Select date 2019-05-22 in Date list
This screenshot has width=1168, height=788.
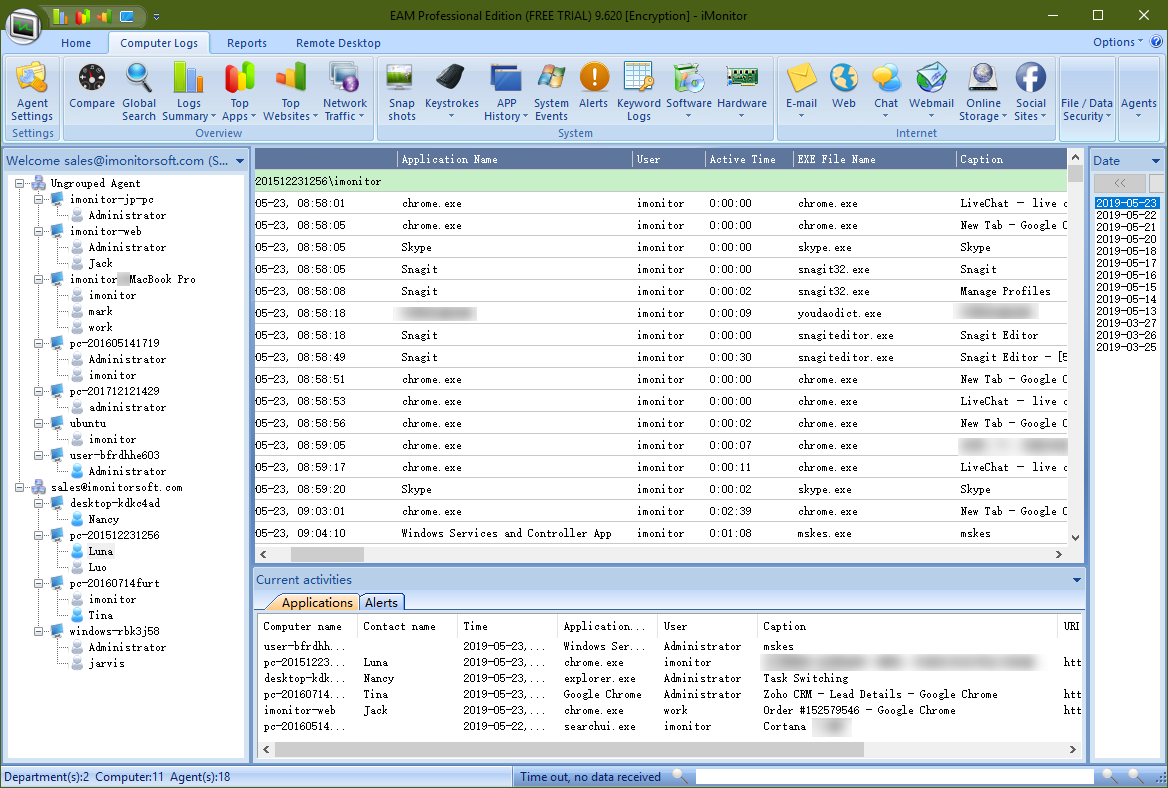(1126, 215)
